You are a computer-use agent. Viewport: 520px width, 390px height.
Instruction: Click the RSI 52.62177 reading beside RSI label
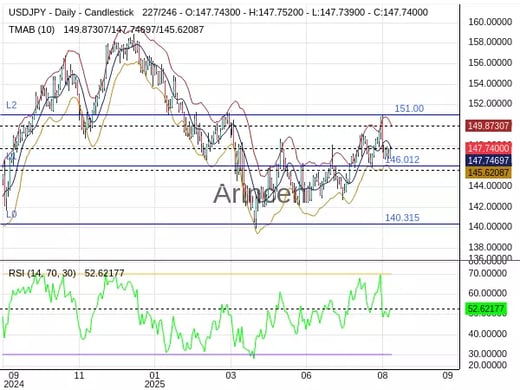[104, 273]
